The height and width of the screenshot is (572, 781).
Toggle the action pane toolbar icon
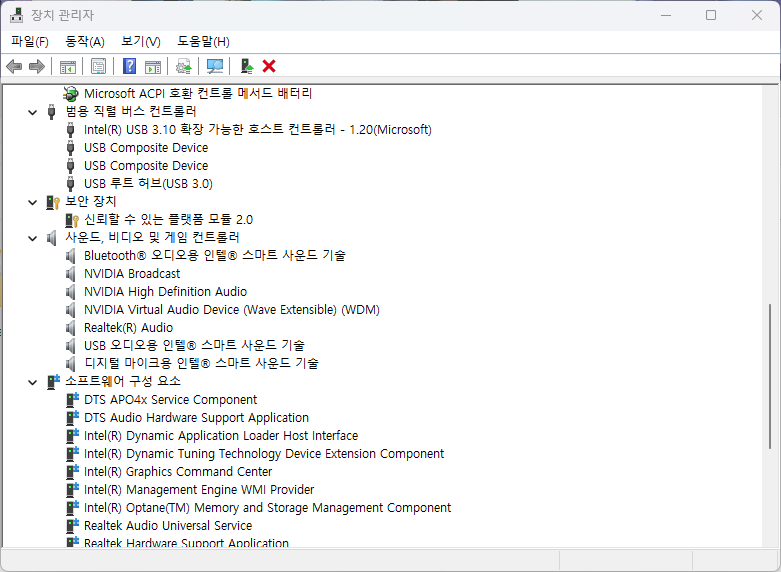[x=153, y=66]
